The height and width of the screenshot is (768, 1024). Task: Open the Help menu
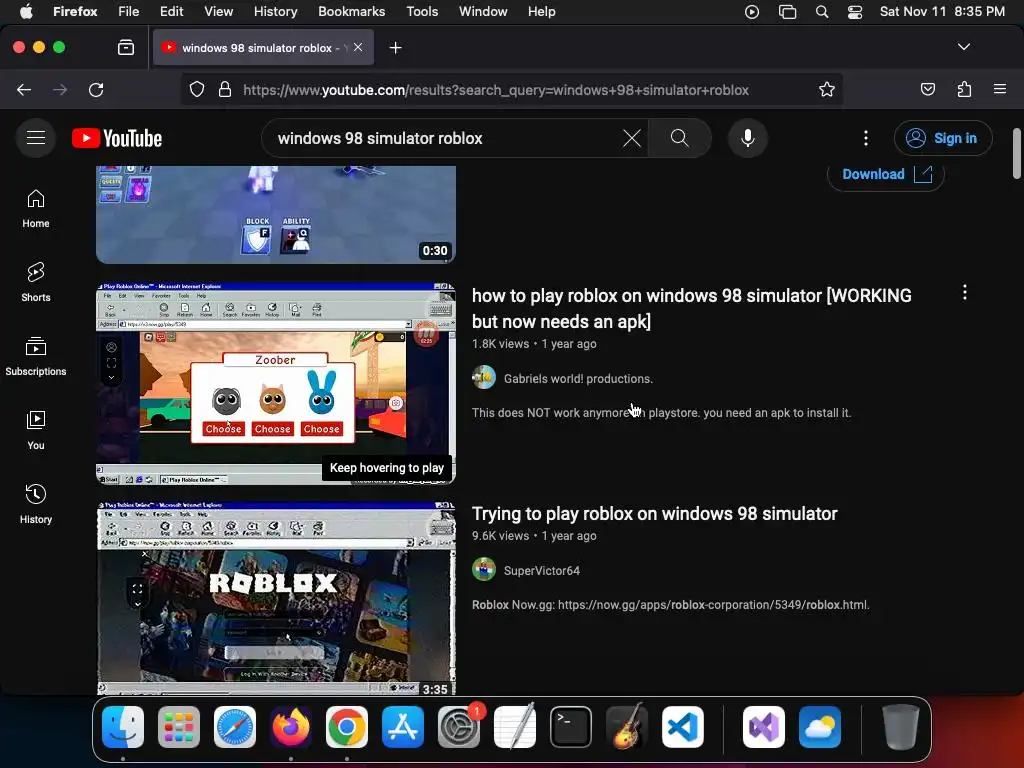click(542, 12)
